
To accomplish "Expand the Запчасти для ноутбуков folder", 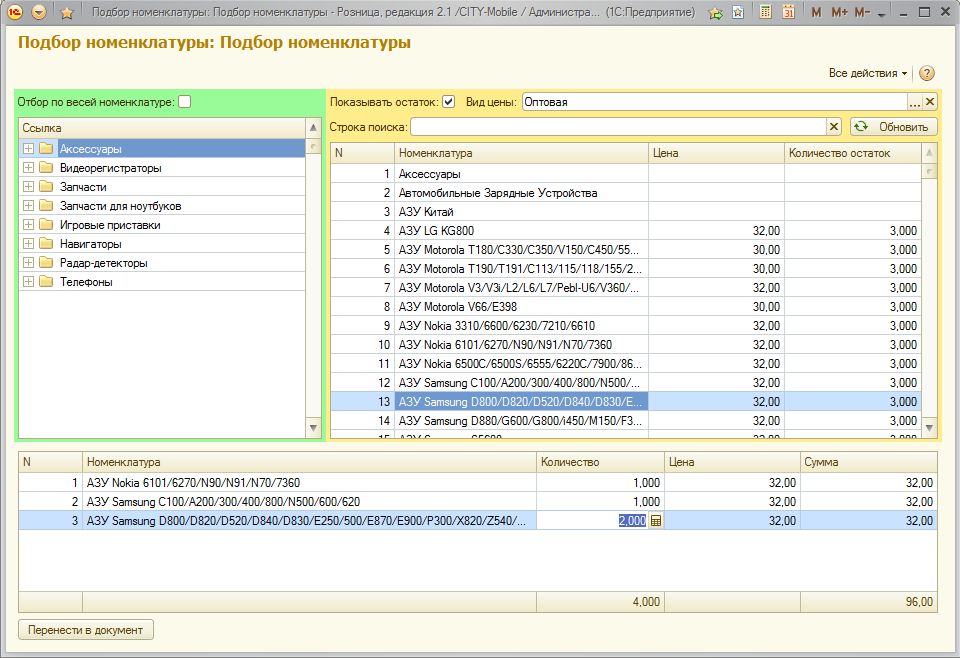I will coord(28,205).
